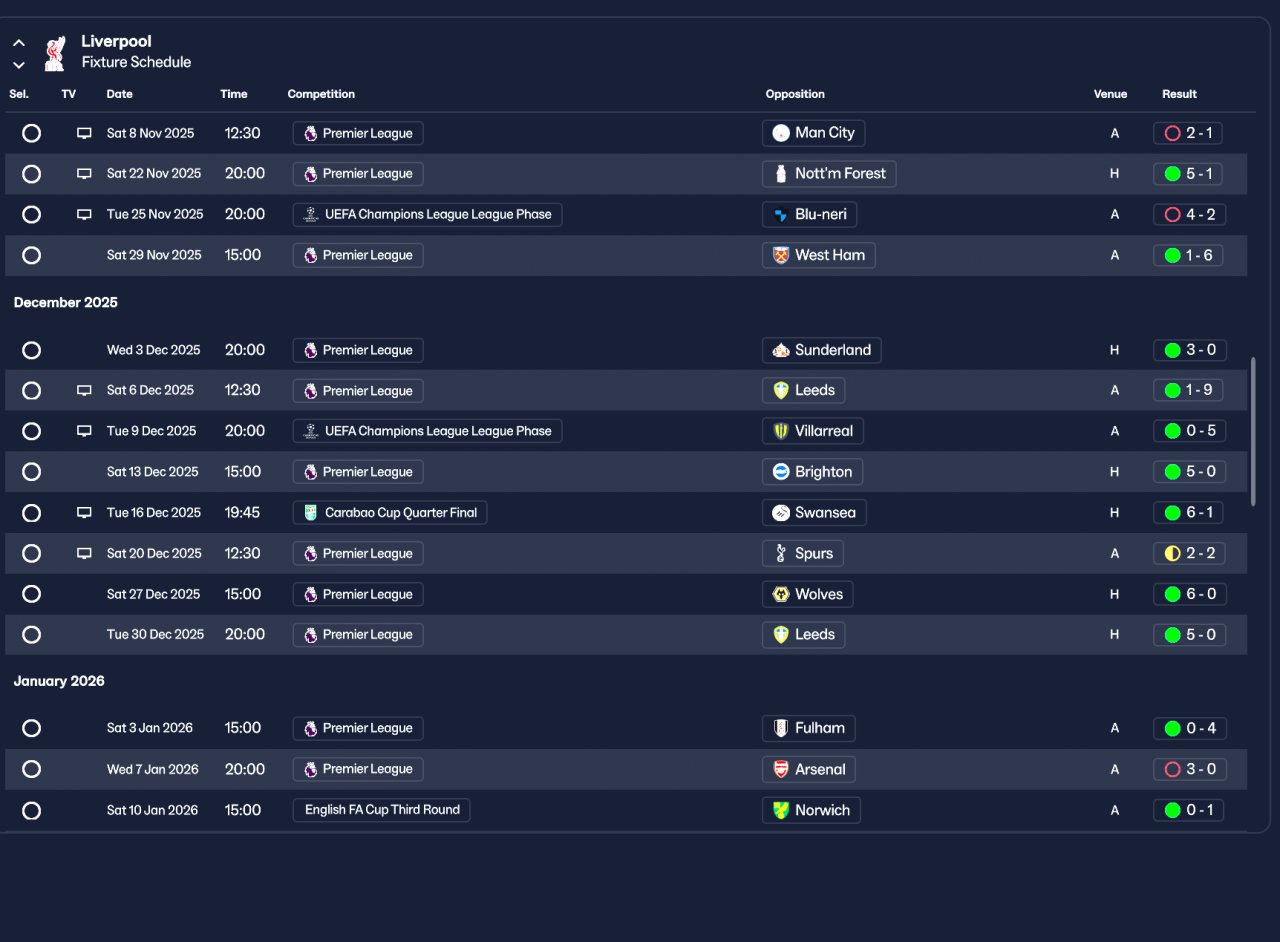Viewport: 1280px width, 942px height.
Task: Click the Opposition column header
Action: click(x=795, y=94)
